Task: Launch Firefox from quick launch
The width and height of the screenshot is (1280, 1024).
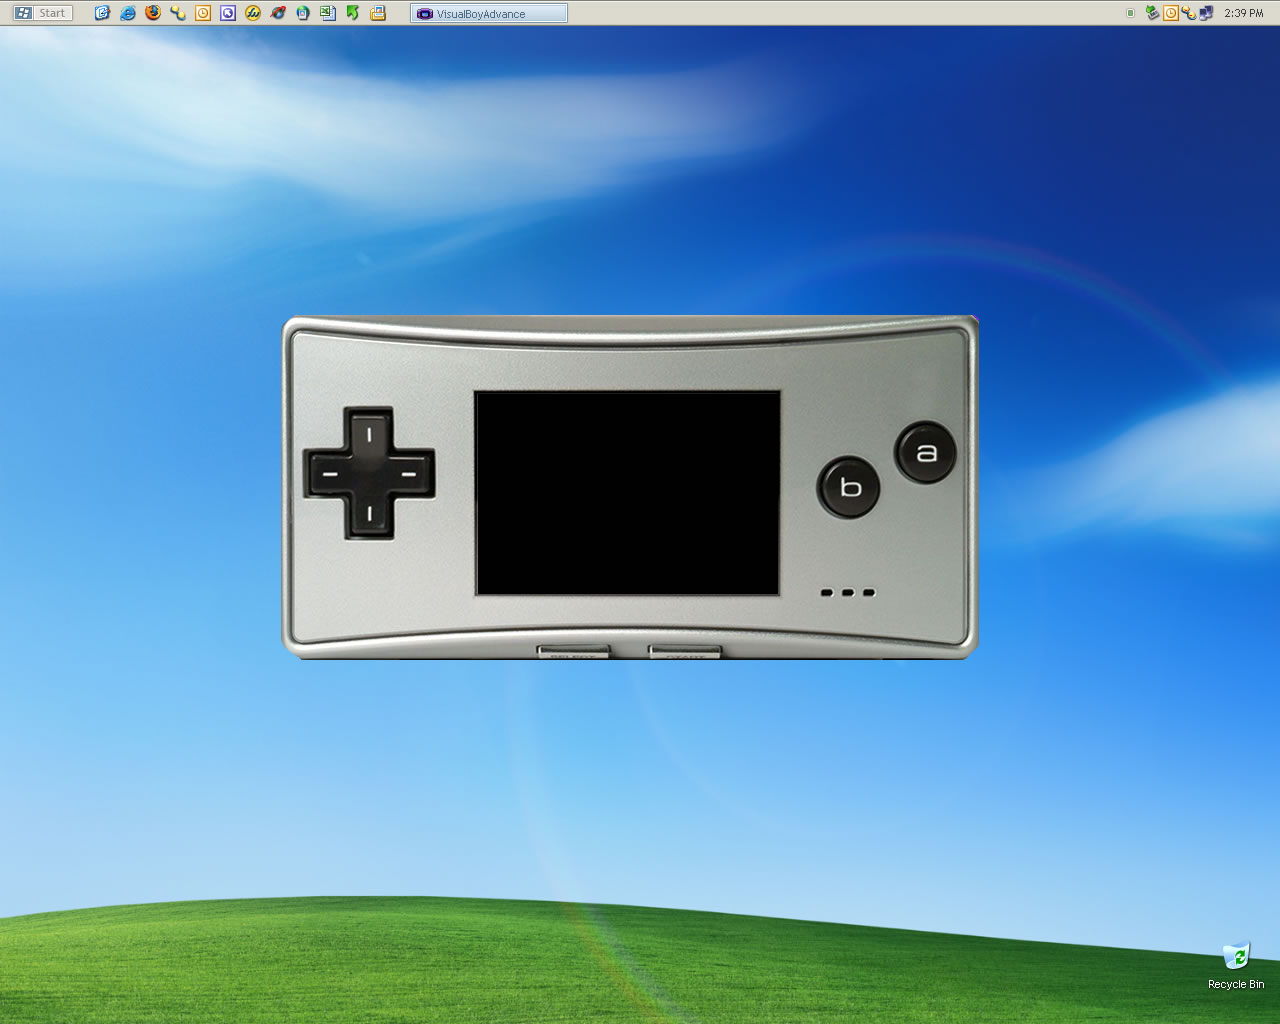Action: [x=152, y=13]
